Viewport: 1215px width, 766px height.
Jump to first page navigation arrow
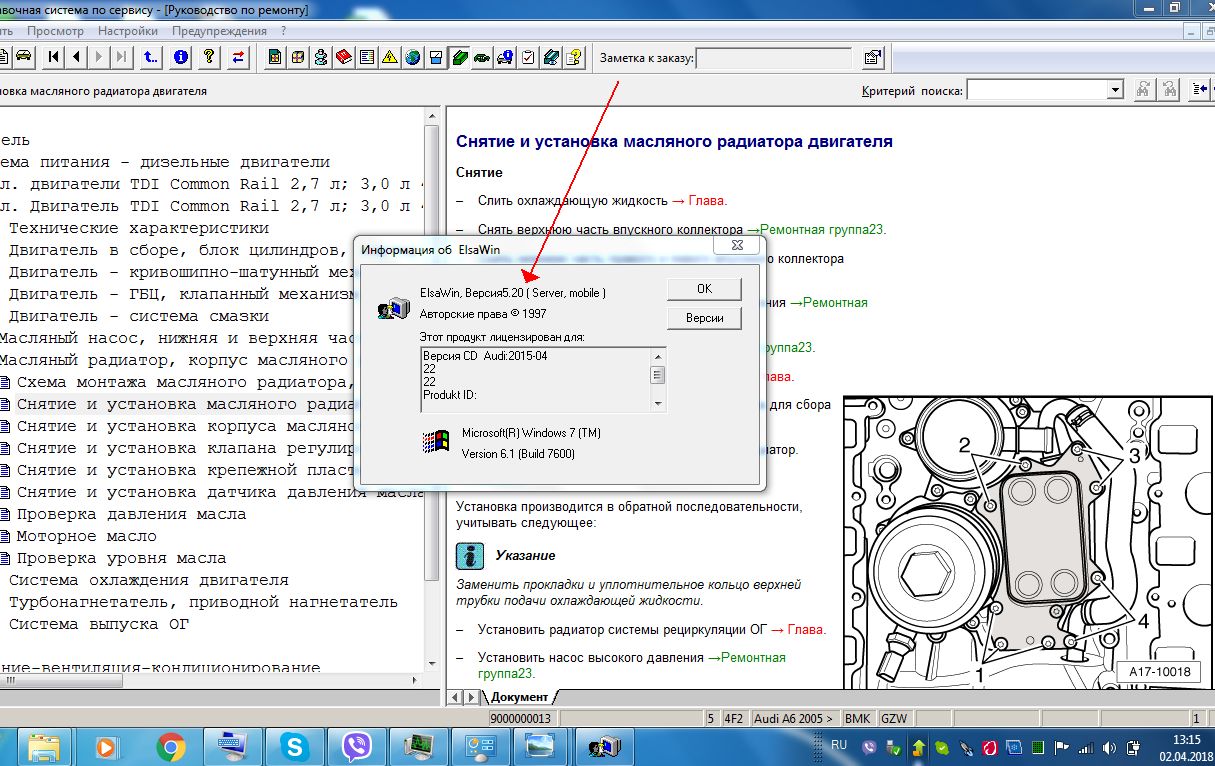pyautogui.click(x=54, y=57)
